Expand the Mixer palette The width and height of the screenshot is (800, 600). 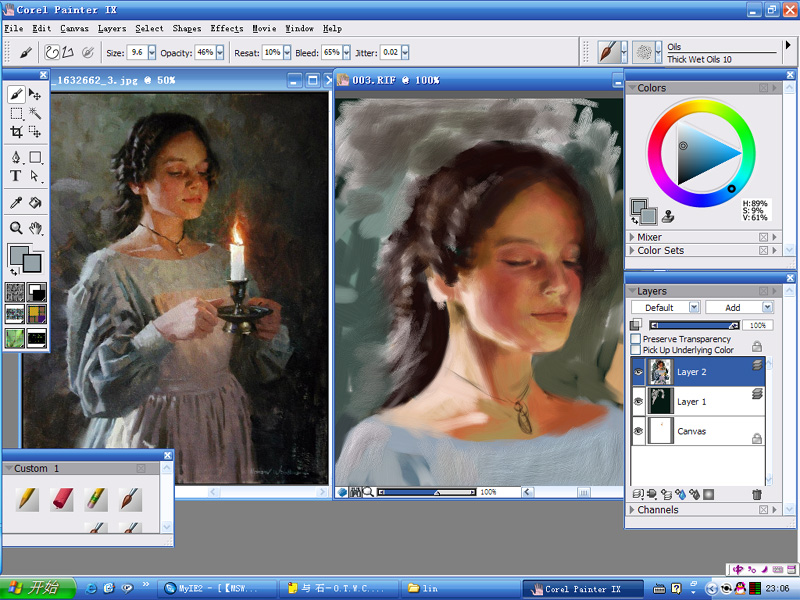click(x=632, y=237)
